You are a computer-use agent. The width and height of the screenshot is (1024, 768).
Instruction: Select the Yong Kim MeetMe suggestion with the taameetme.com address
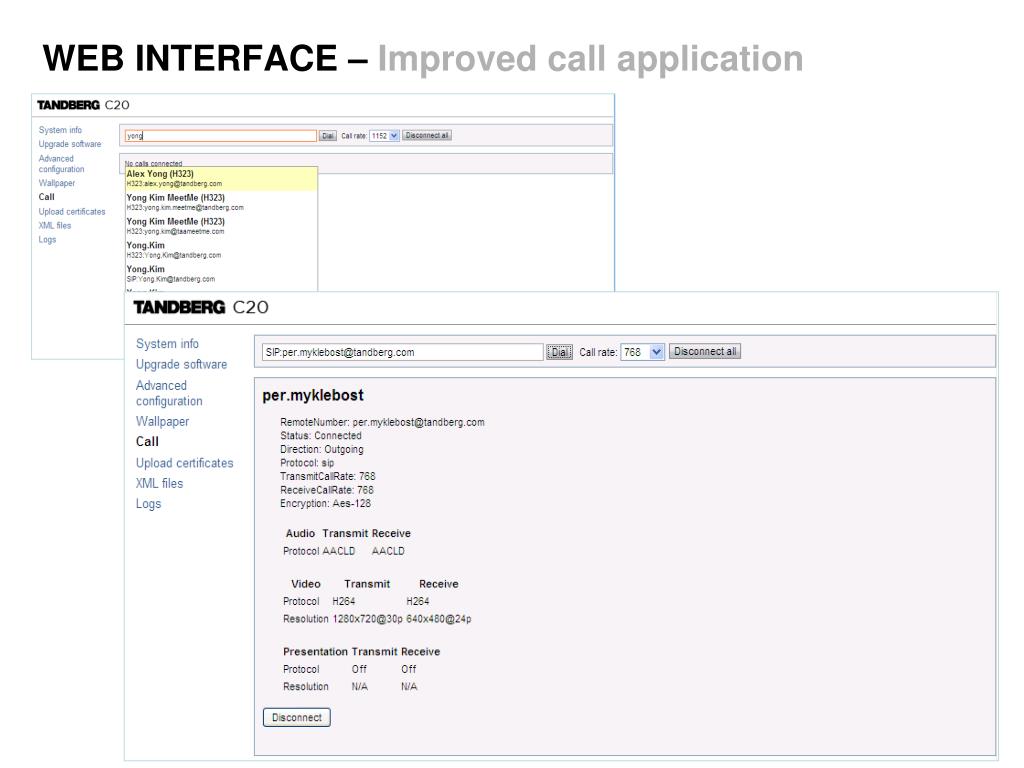[221, 226]
